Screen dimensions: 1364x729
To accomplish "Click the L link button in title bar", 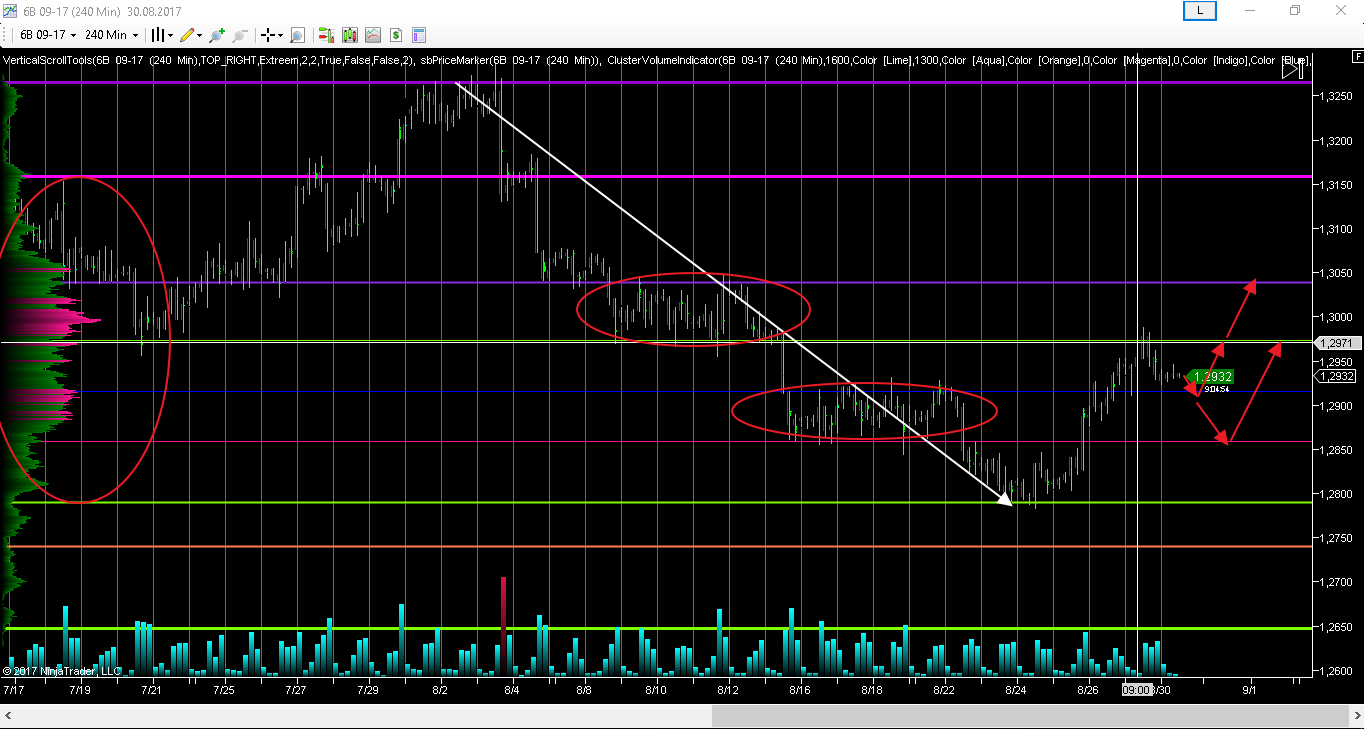I will coord(1199,10).
